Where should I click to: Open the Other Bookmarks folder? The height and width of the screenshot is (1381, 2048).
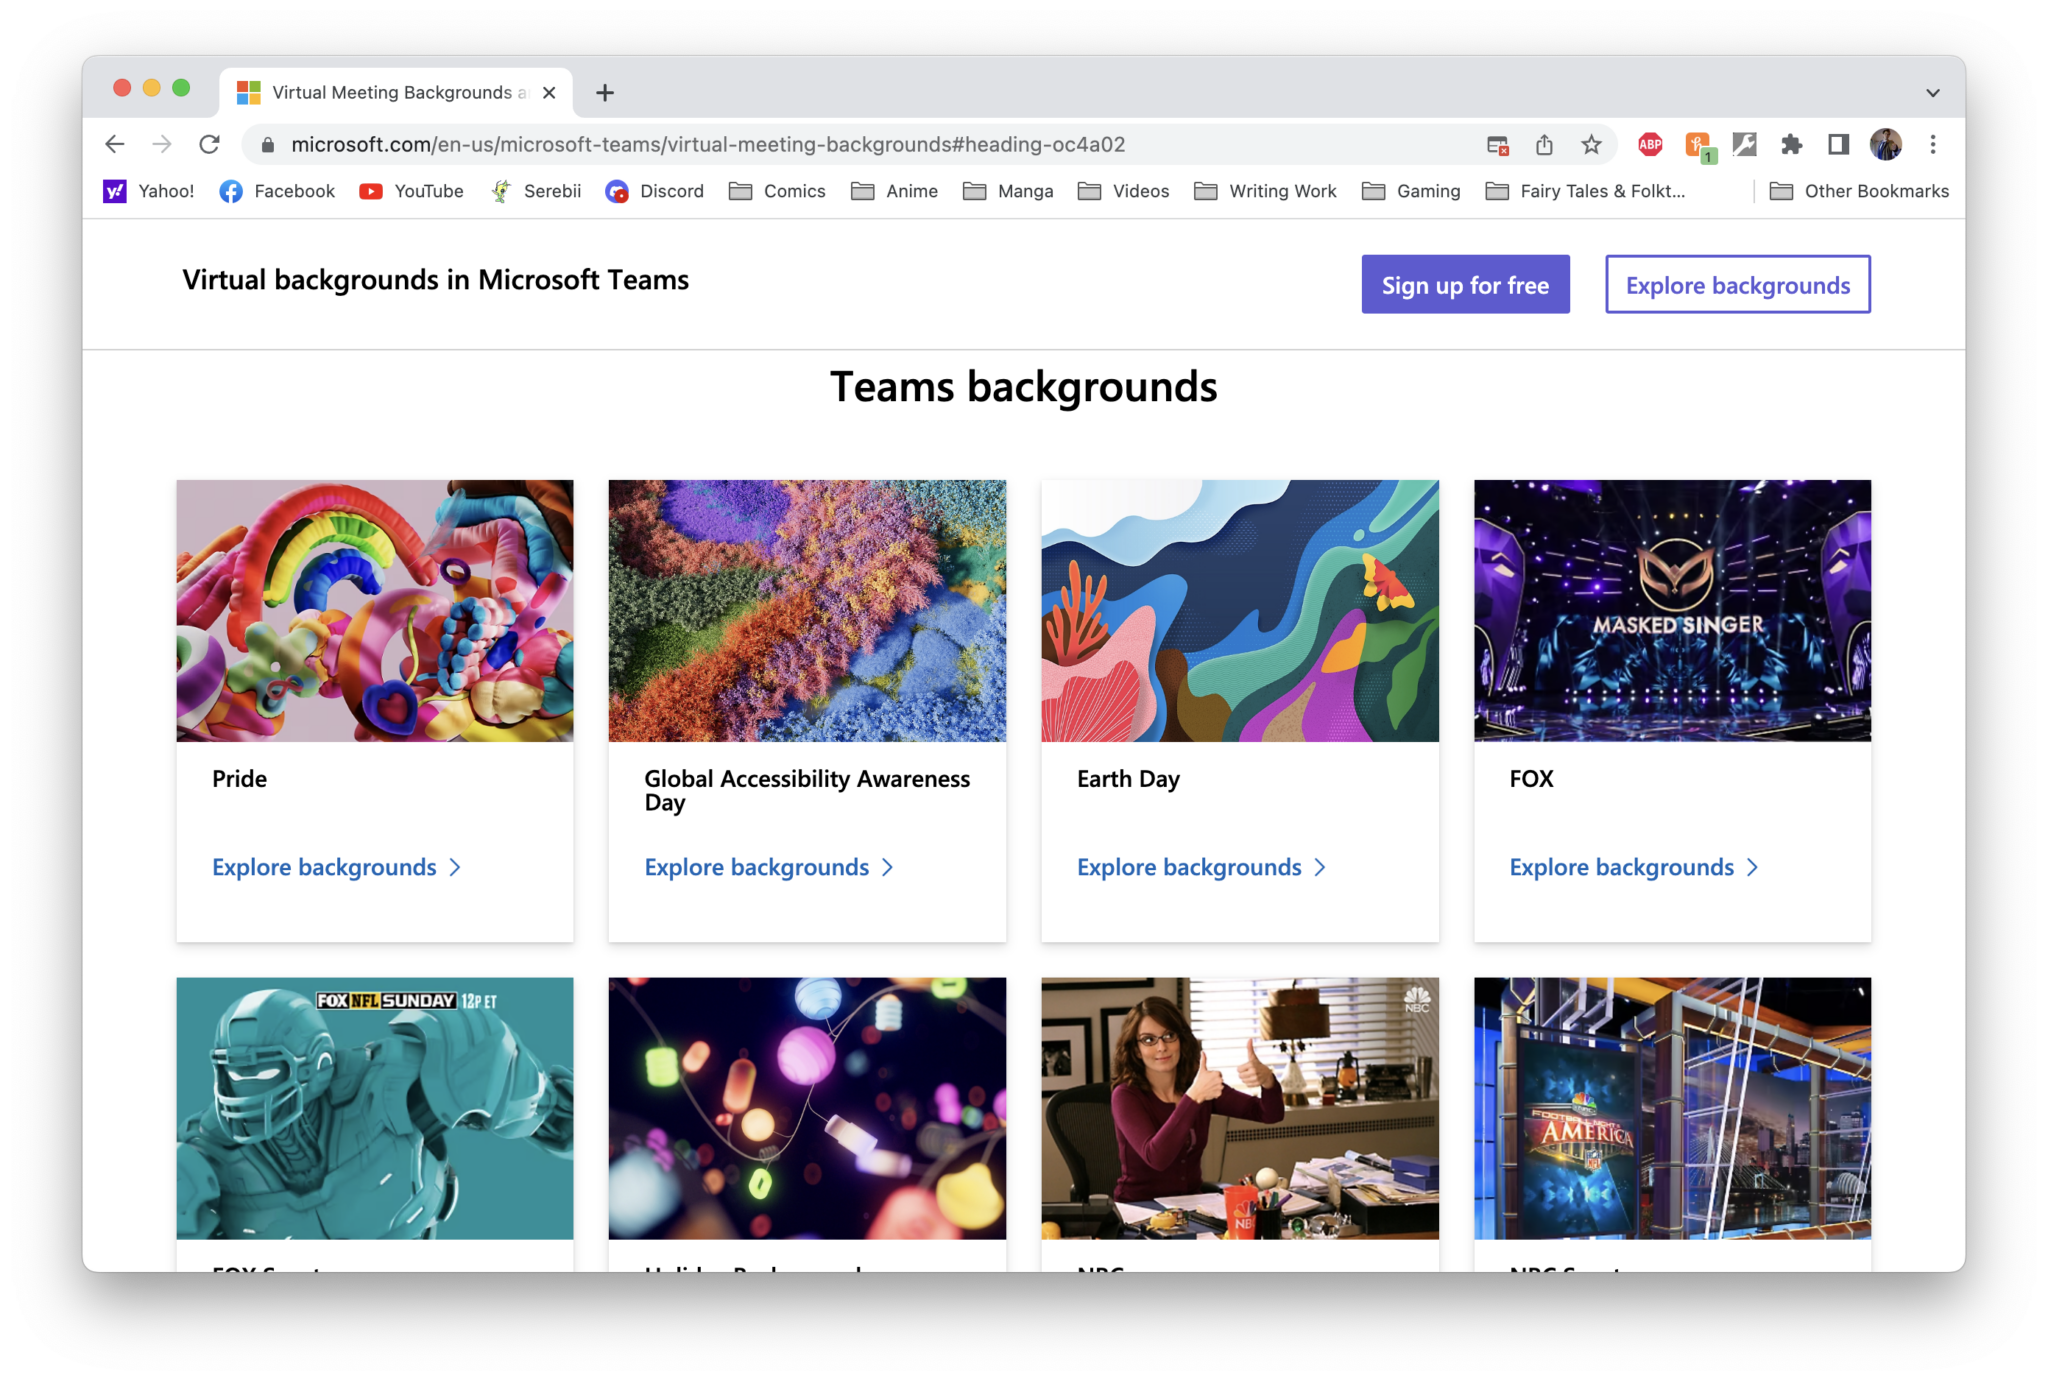(1858, 191)
